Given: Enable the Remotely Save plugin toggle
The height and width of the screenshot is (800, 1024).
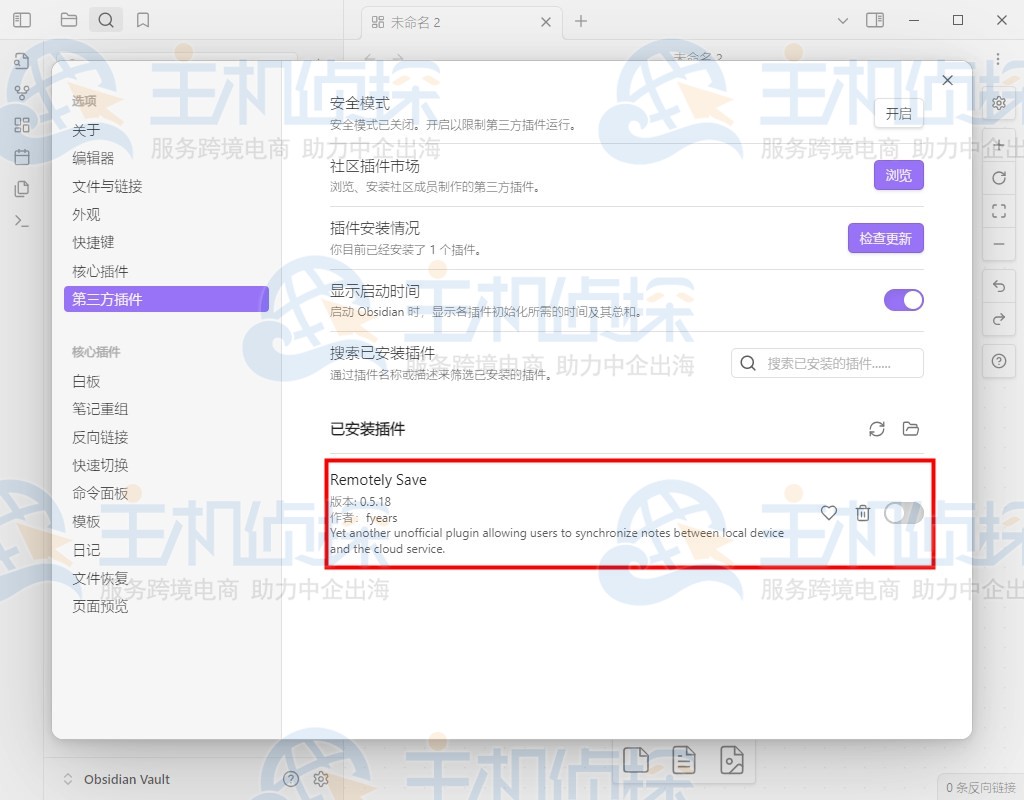Looking at the screenshot, I should coord(903,513).
